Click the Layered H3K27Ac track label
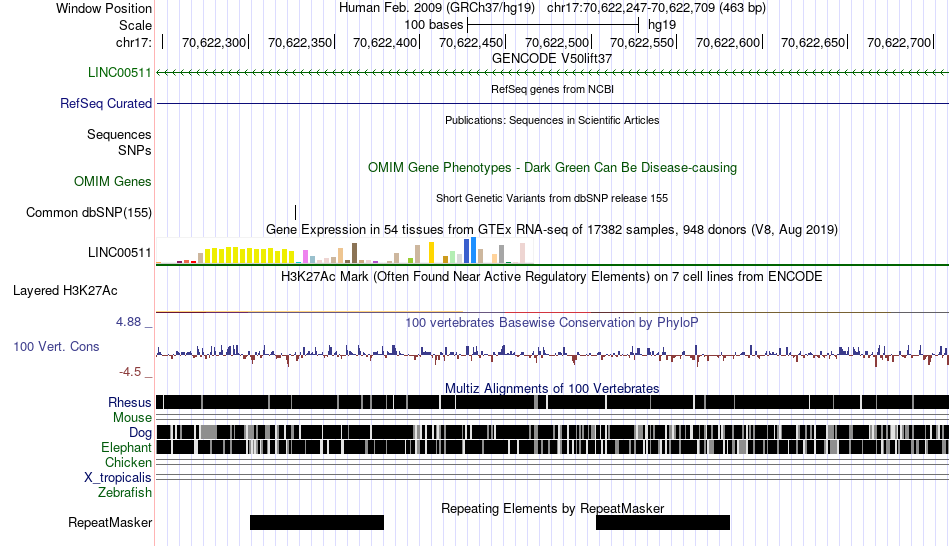This screenshot has width=950, height=546. (x=65, y=291)
